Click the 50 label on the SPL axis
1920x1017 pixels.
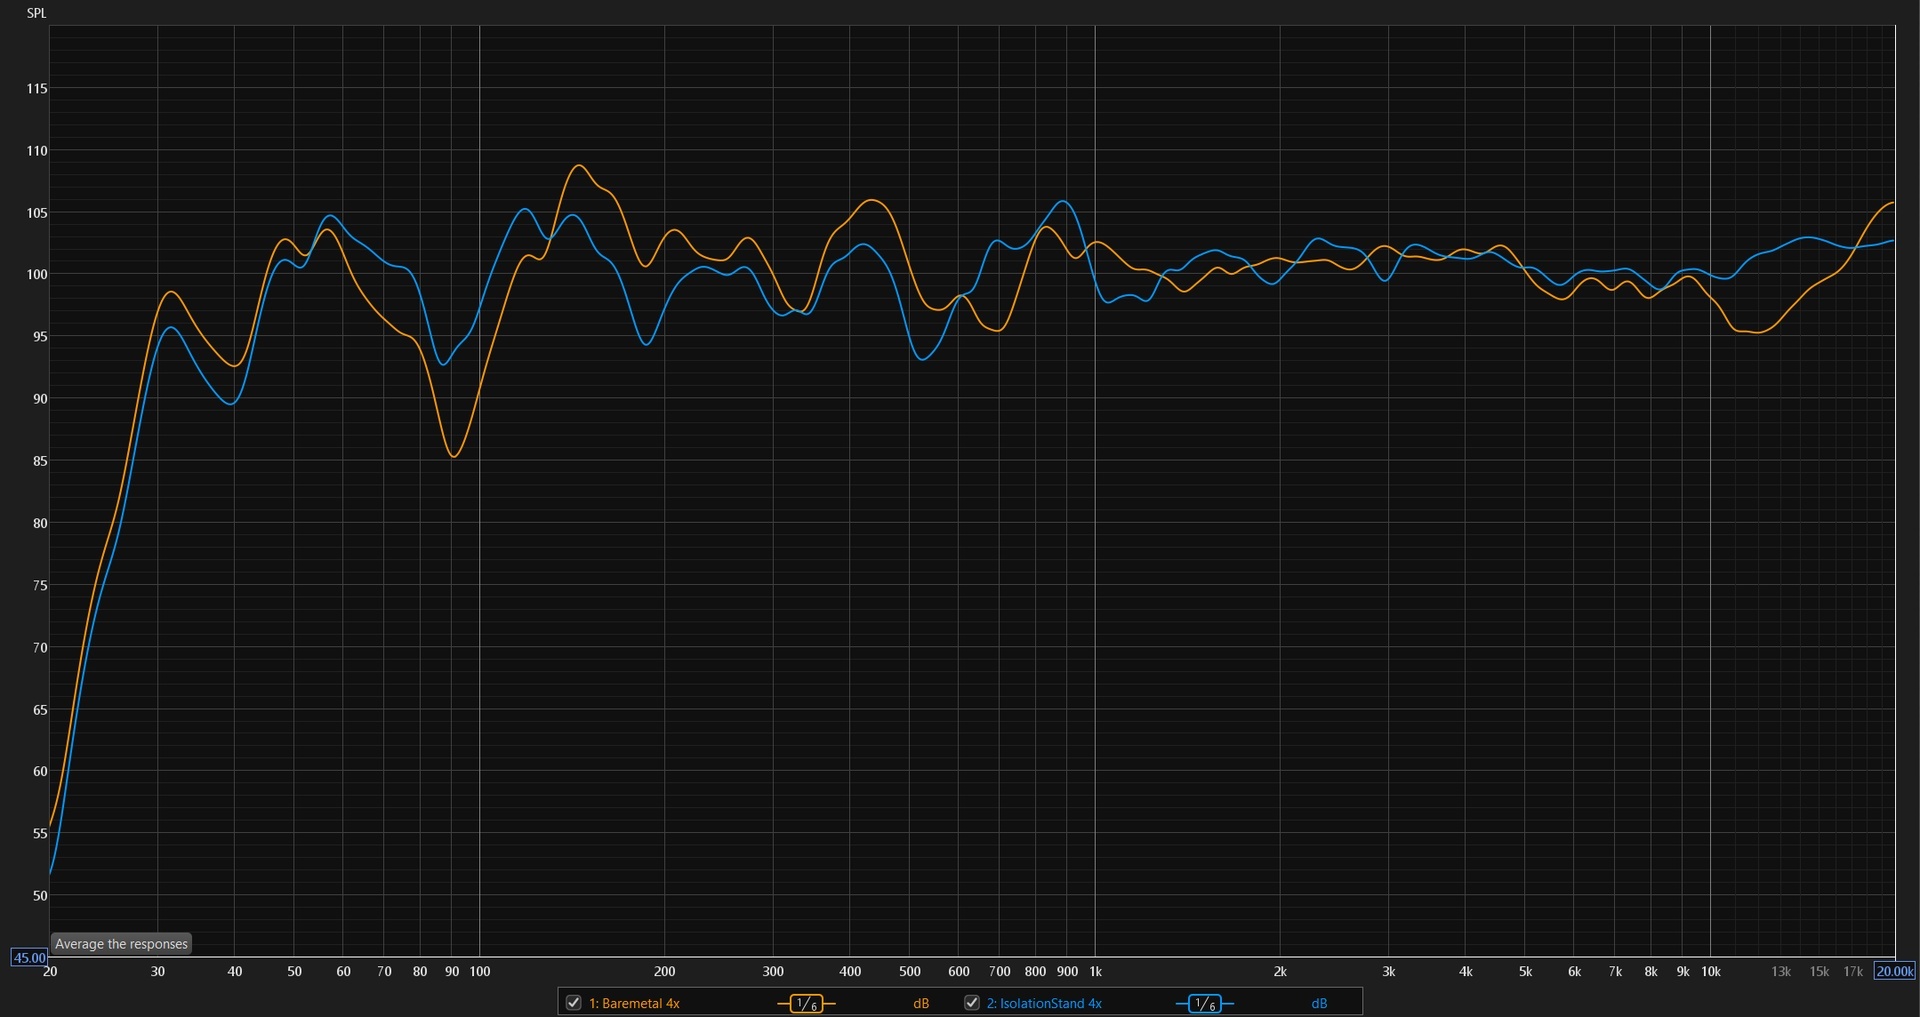point(40,895)
